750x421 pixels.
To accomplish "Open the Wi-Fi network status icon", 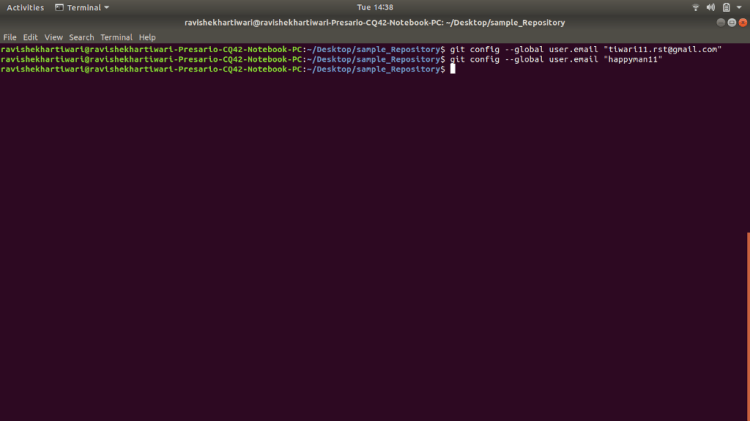I will pyautogui.click(x=696, y=7).
